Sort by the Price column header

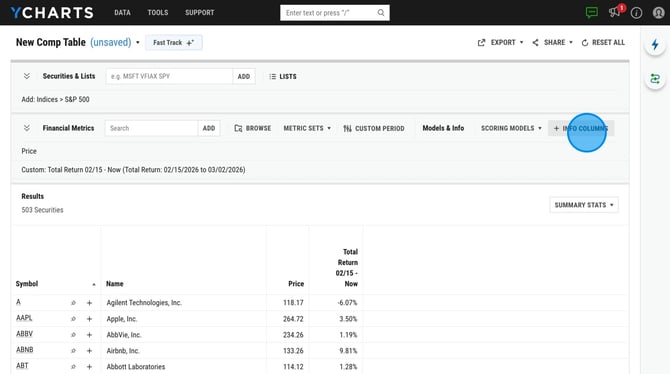pos(296,284)
